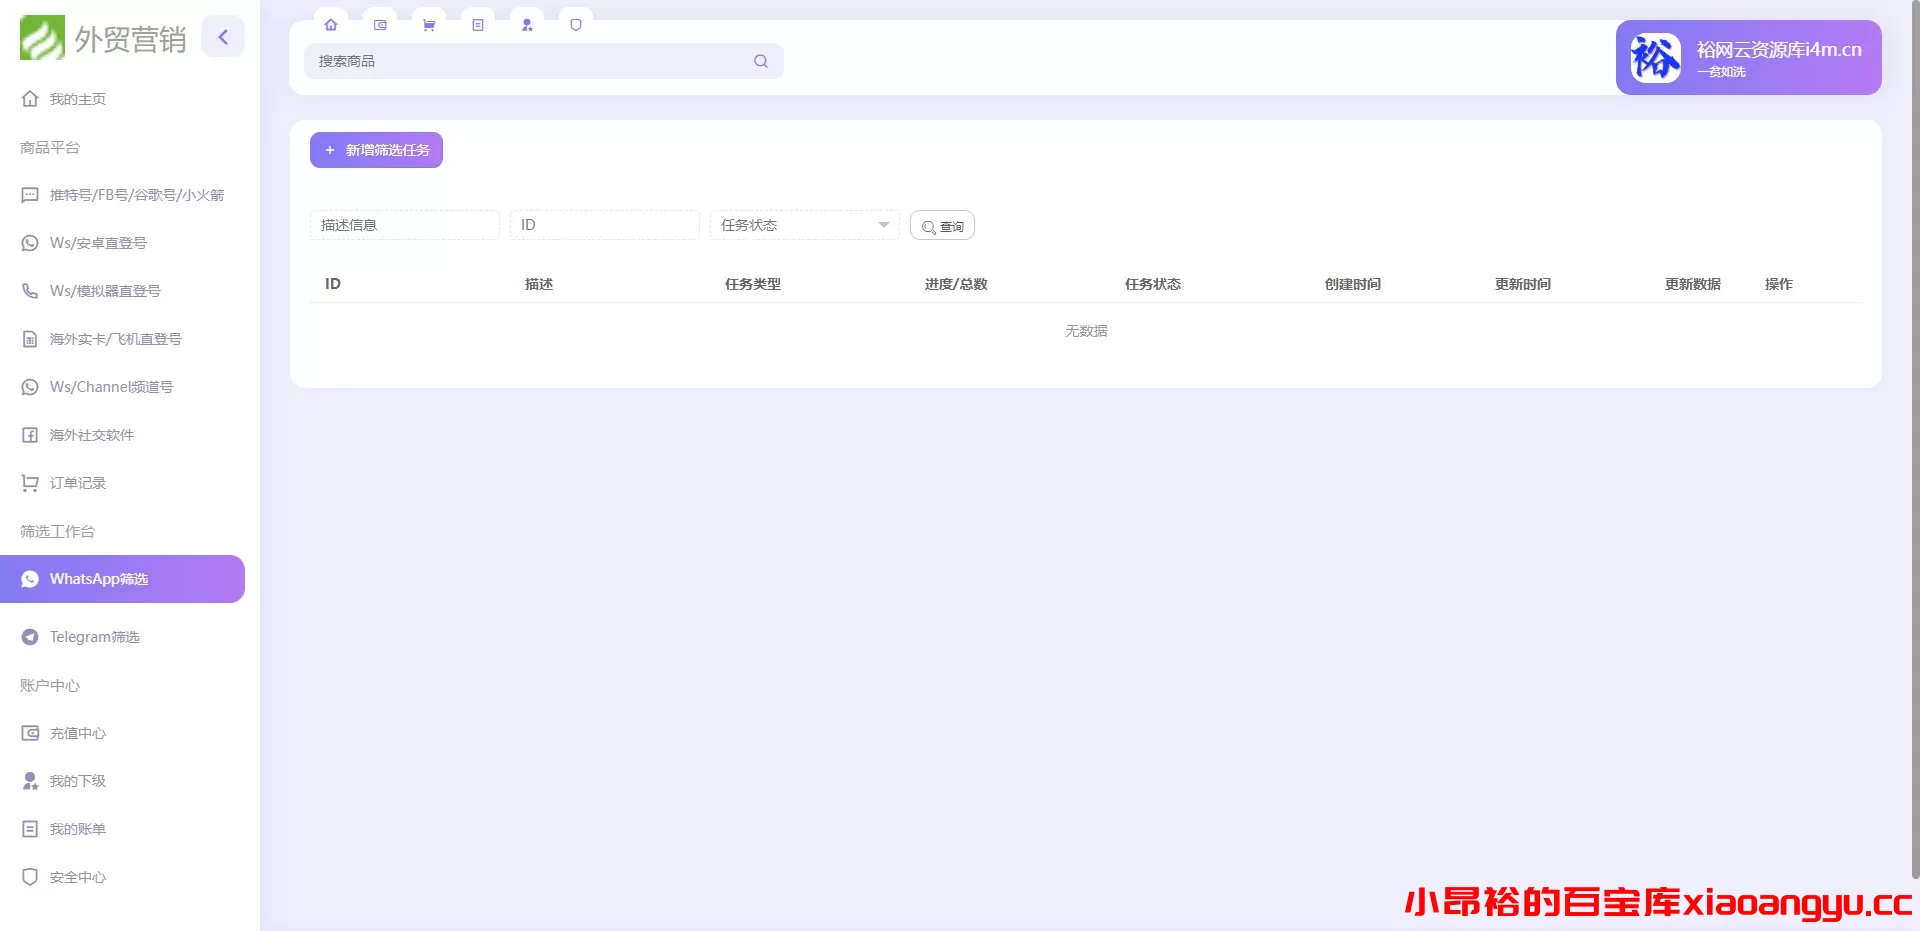
Task: Click the 描述信息 input field
Action: 404,225
